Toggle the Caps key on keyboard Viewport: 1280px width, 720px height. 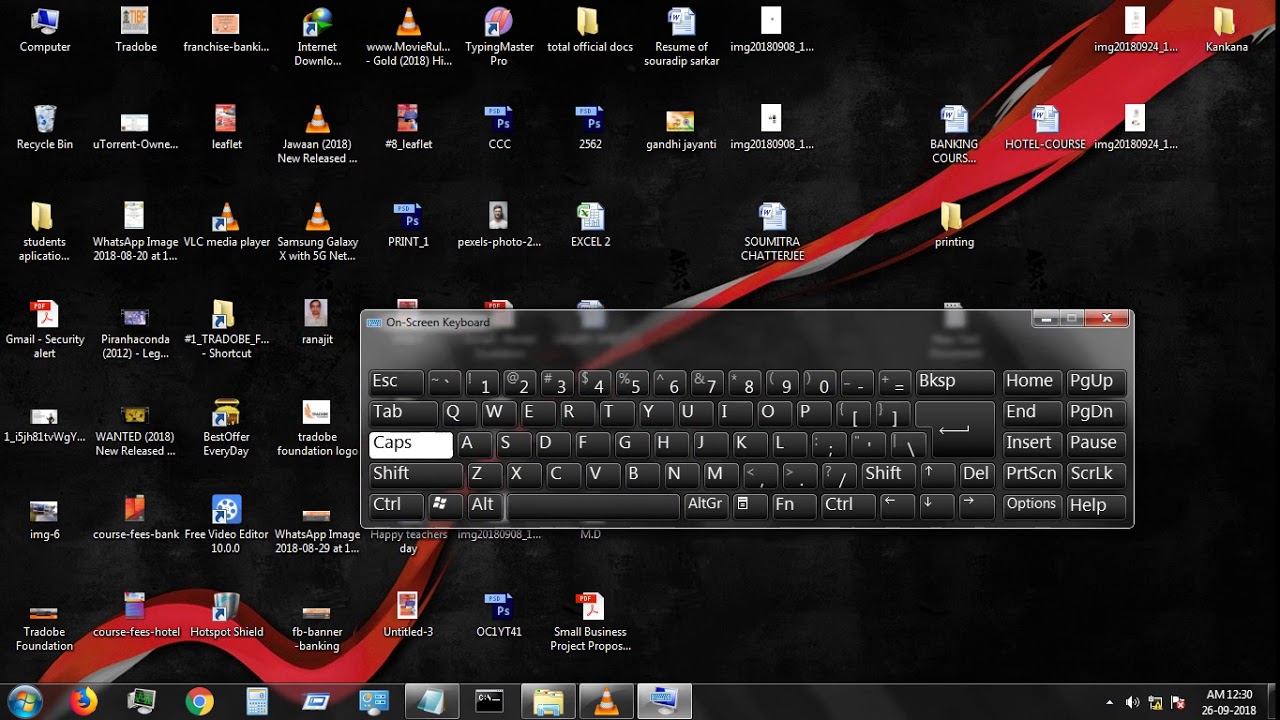411,444
